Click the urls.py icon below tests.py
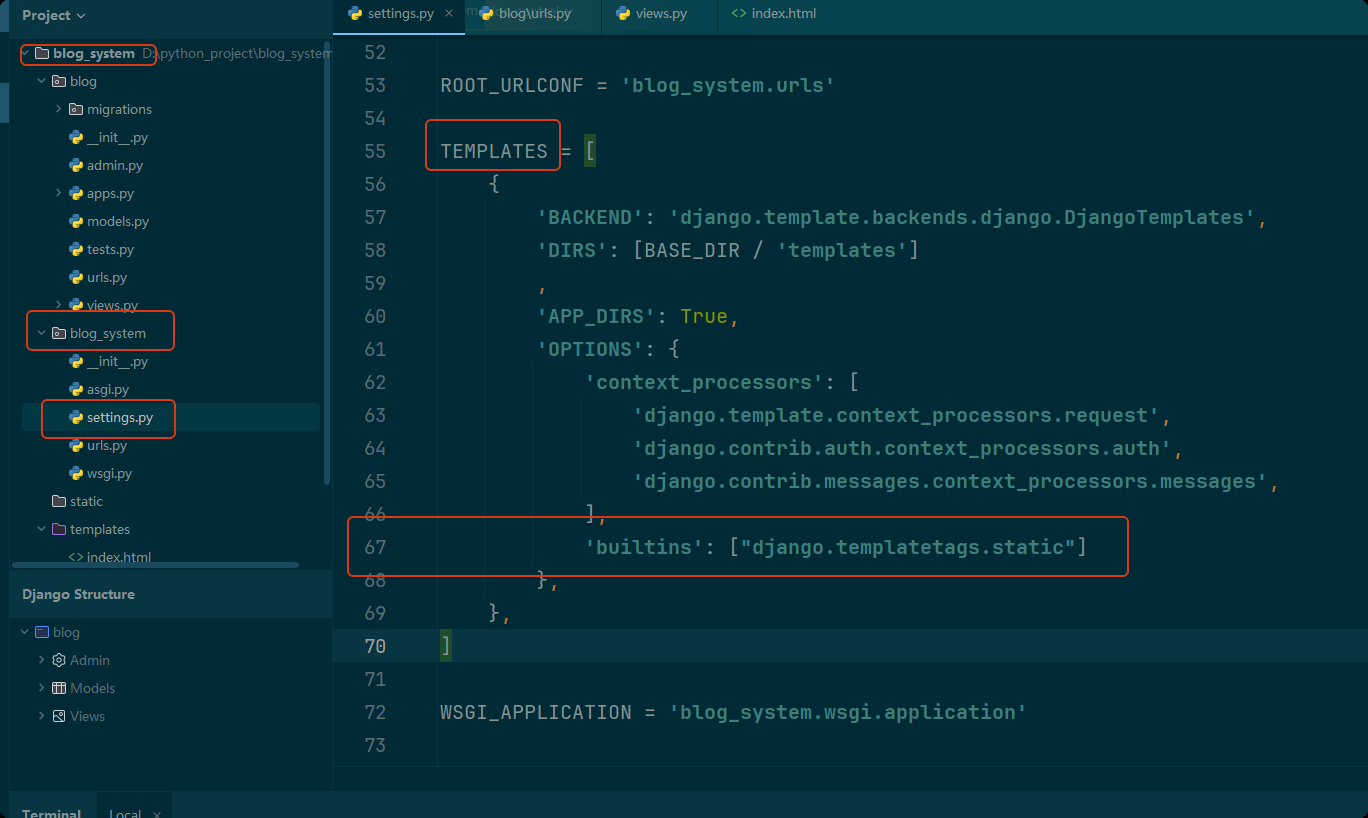The height and width of the screenshot is (818, 1368). coord(76,277)
